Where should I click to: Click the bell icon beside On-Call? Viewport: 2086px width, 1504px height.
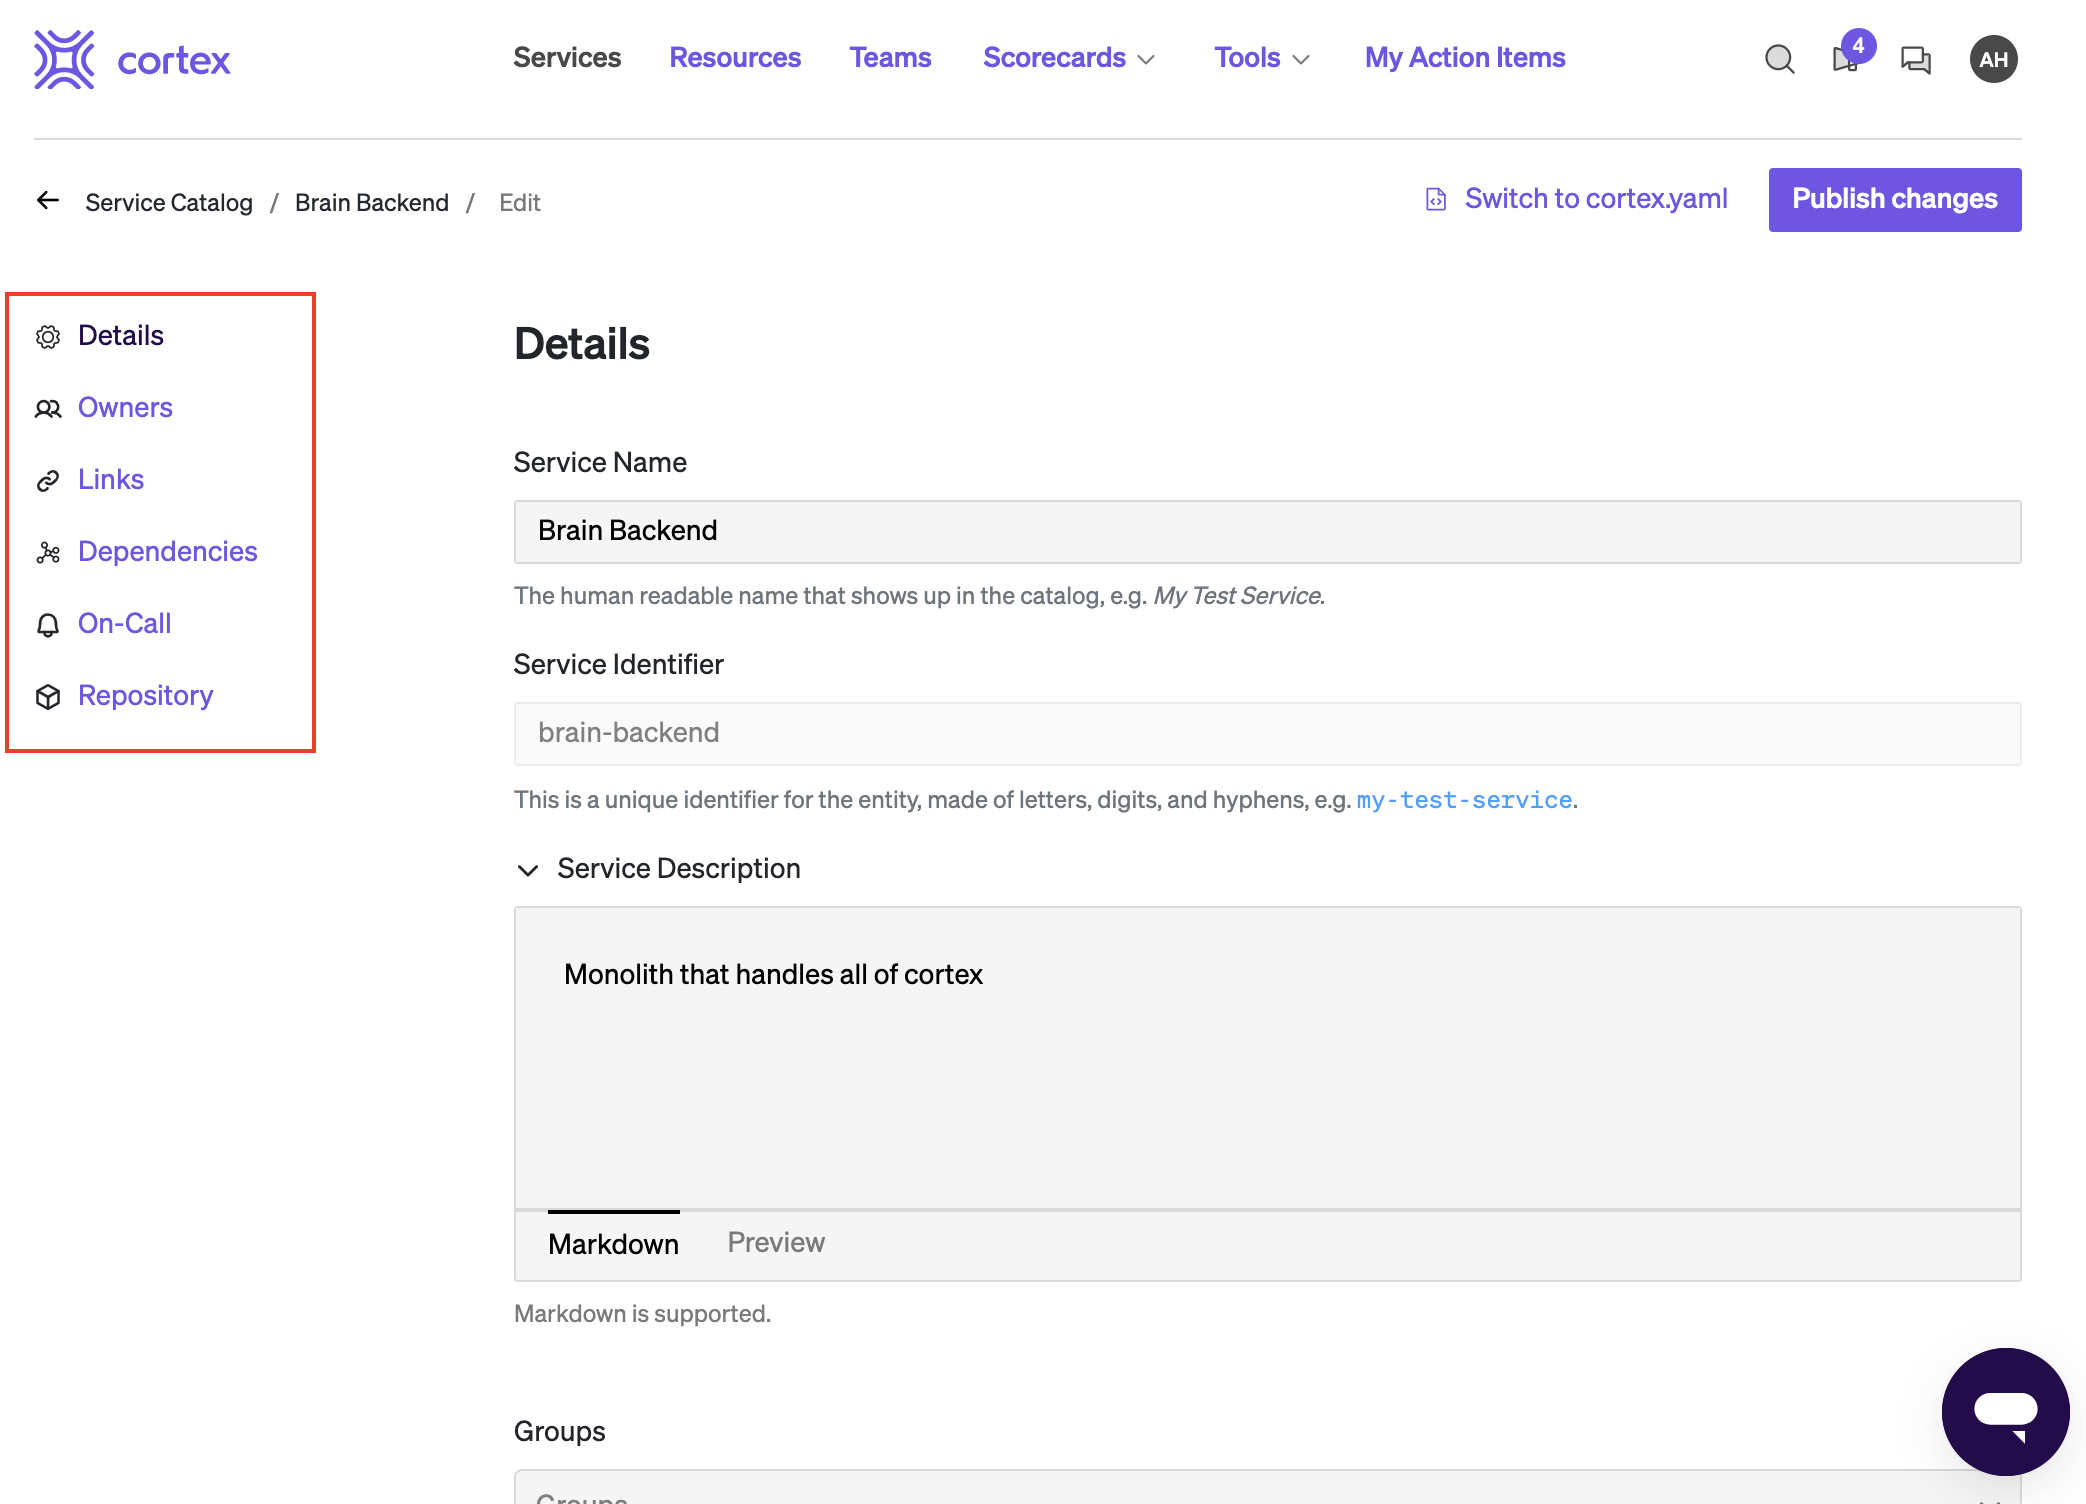click(x=48, y=625)
